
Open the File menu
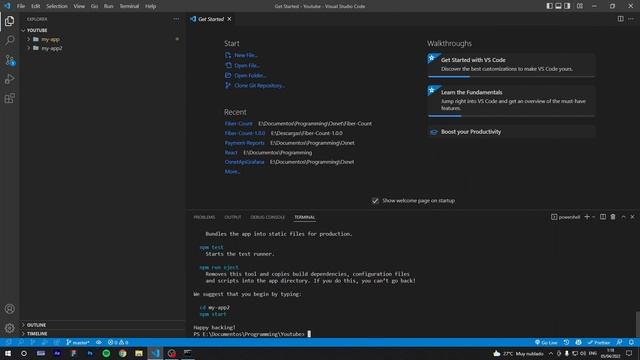(x=21, y=6)
